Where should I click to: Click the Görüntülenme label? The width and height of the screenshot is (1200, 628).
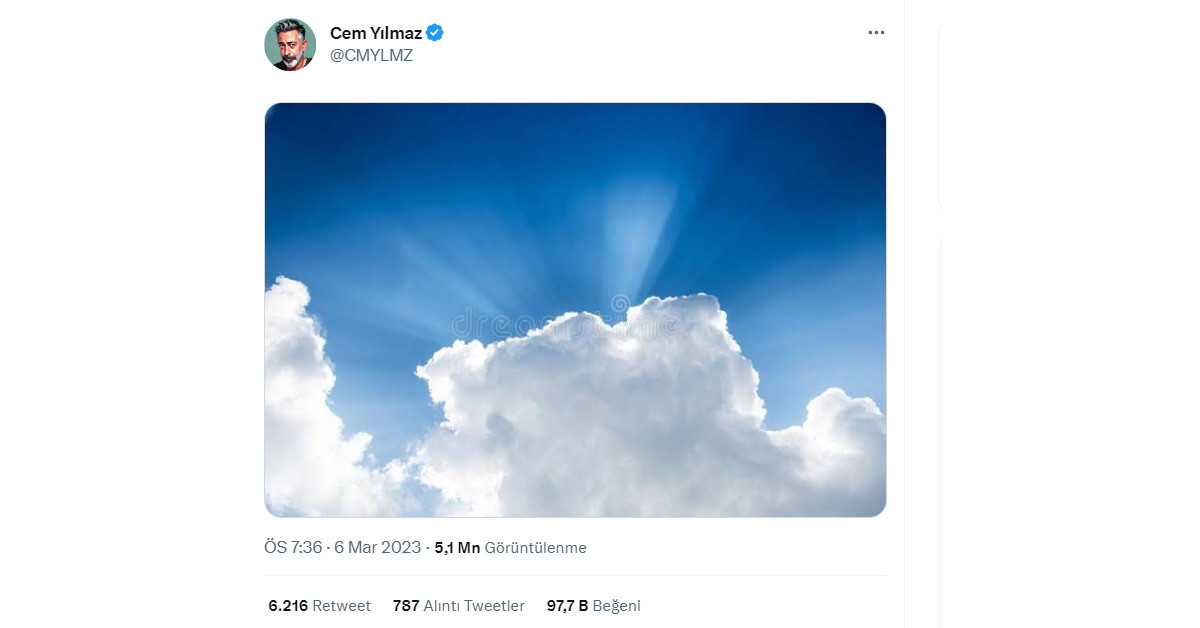pyautogui.click(x=535, y=548)
